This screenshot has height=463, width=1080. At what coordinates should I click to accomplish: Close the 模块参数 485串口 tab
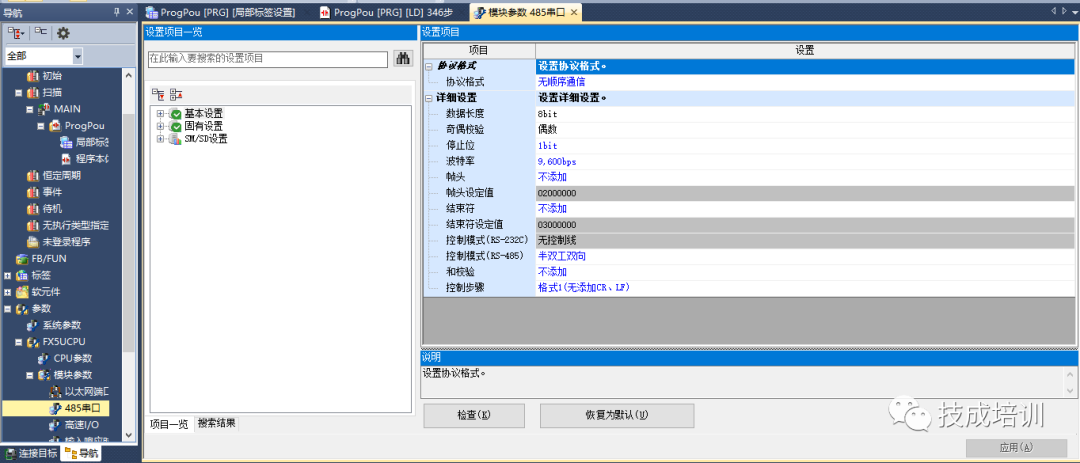[x=574, y=12]
